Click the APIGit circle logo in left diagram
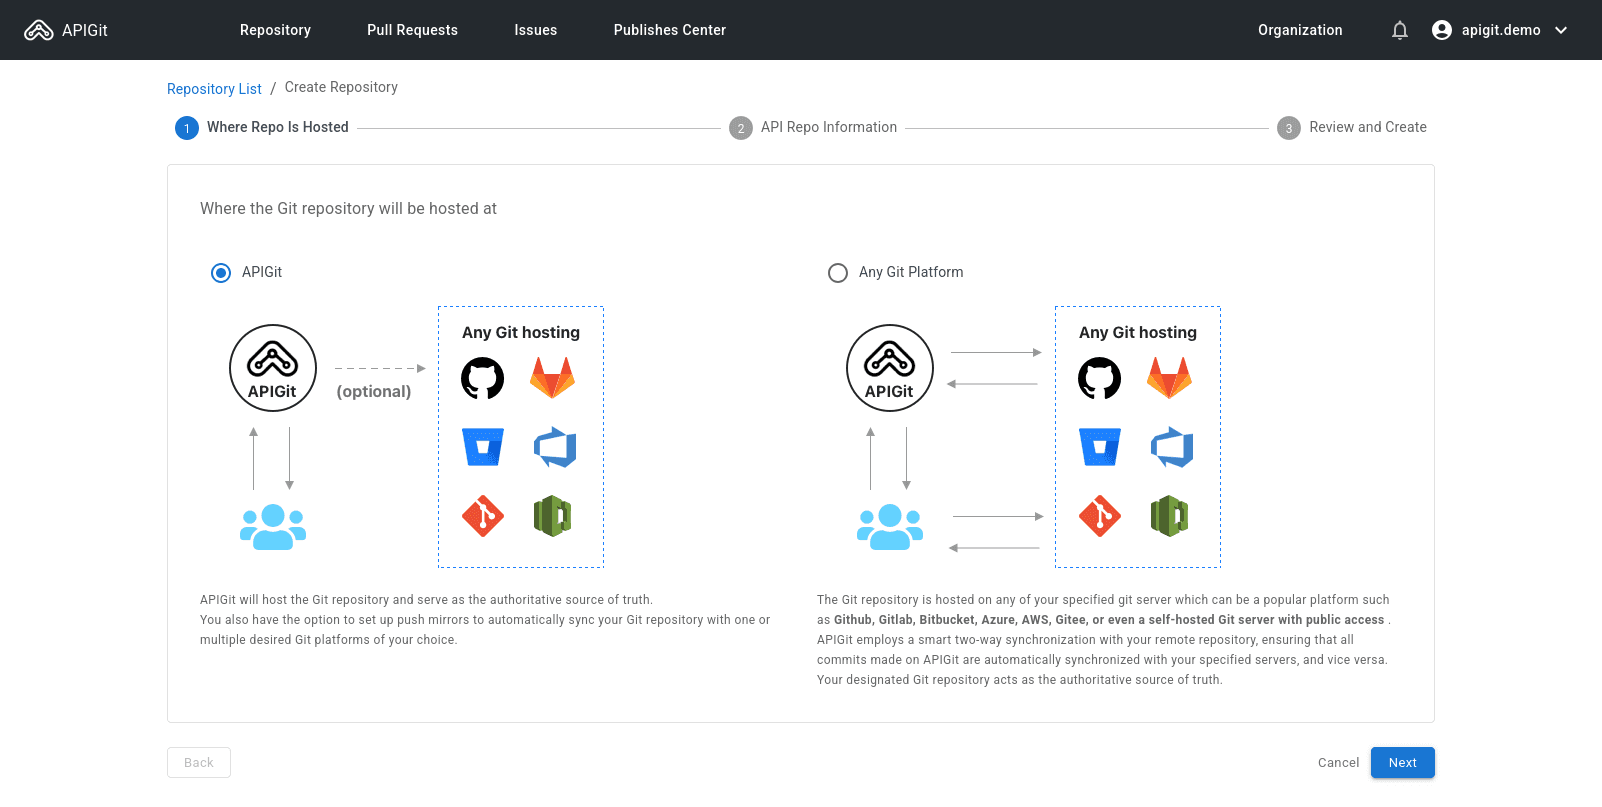The image size is (1602, 807). click(273, 368)
